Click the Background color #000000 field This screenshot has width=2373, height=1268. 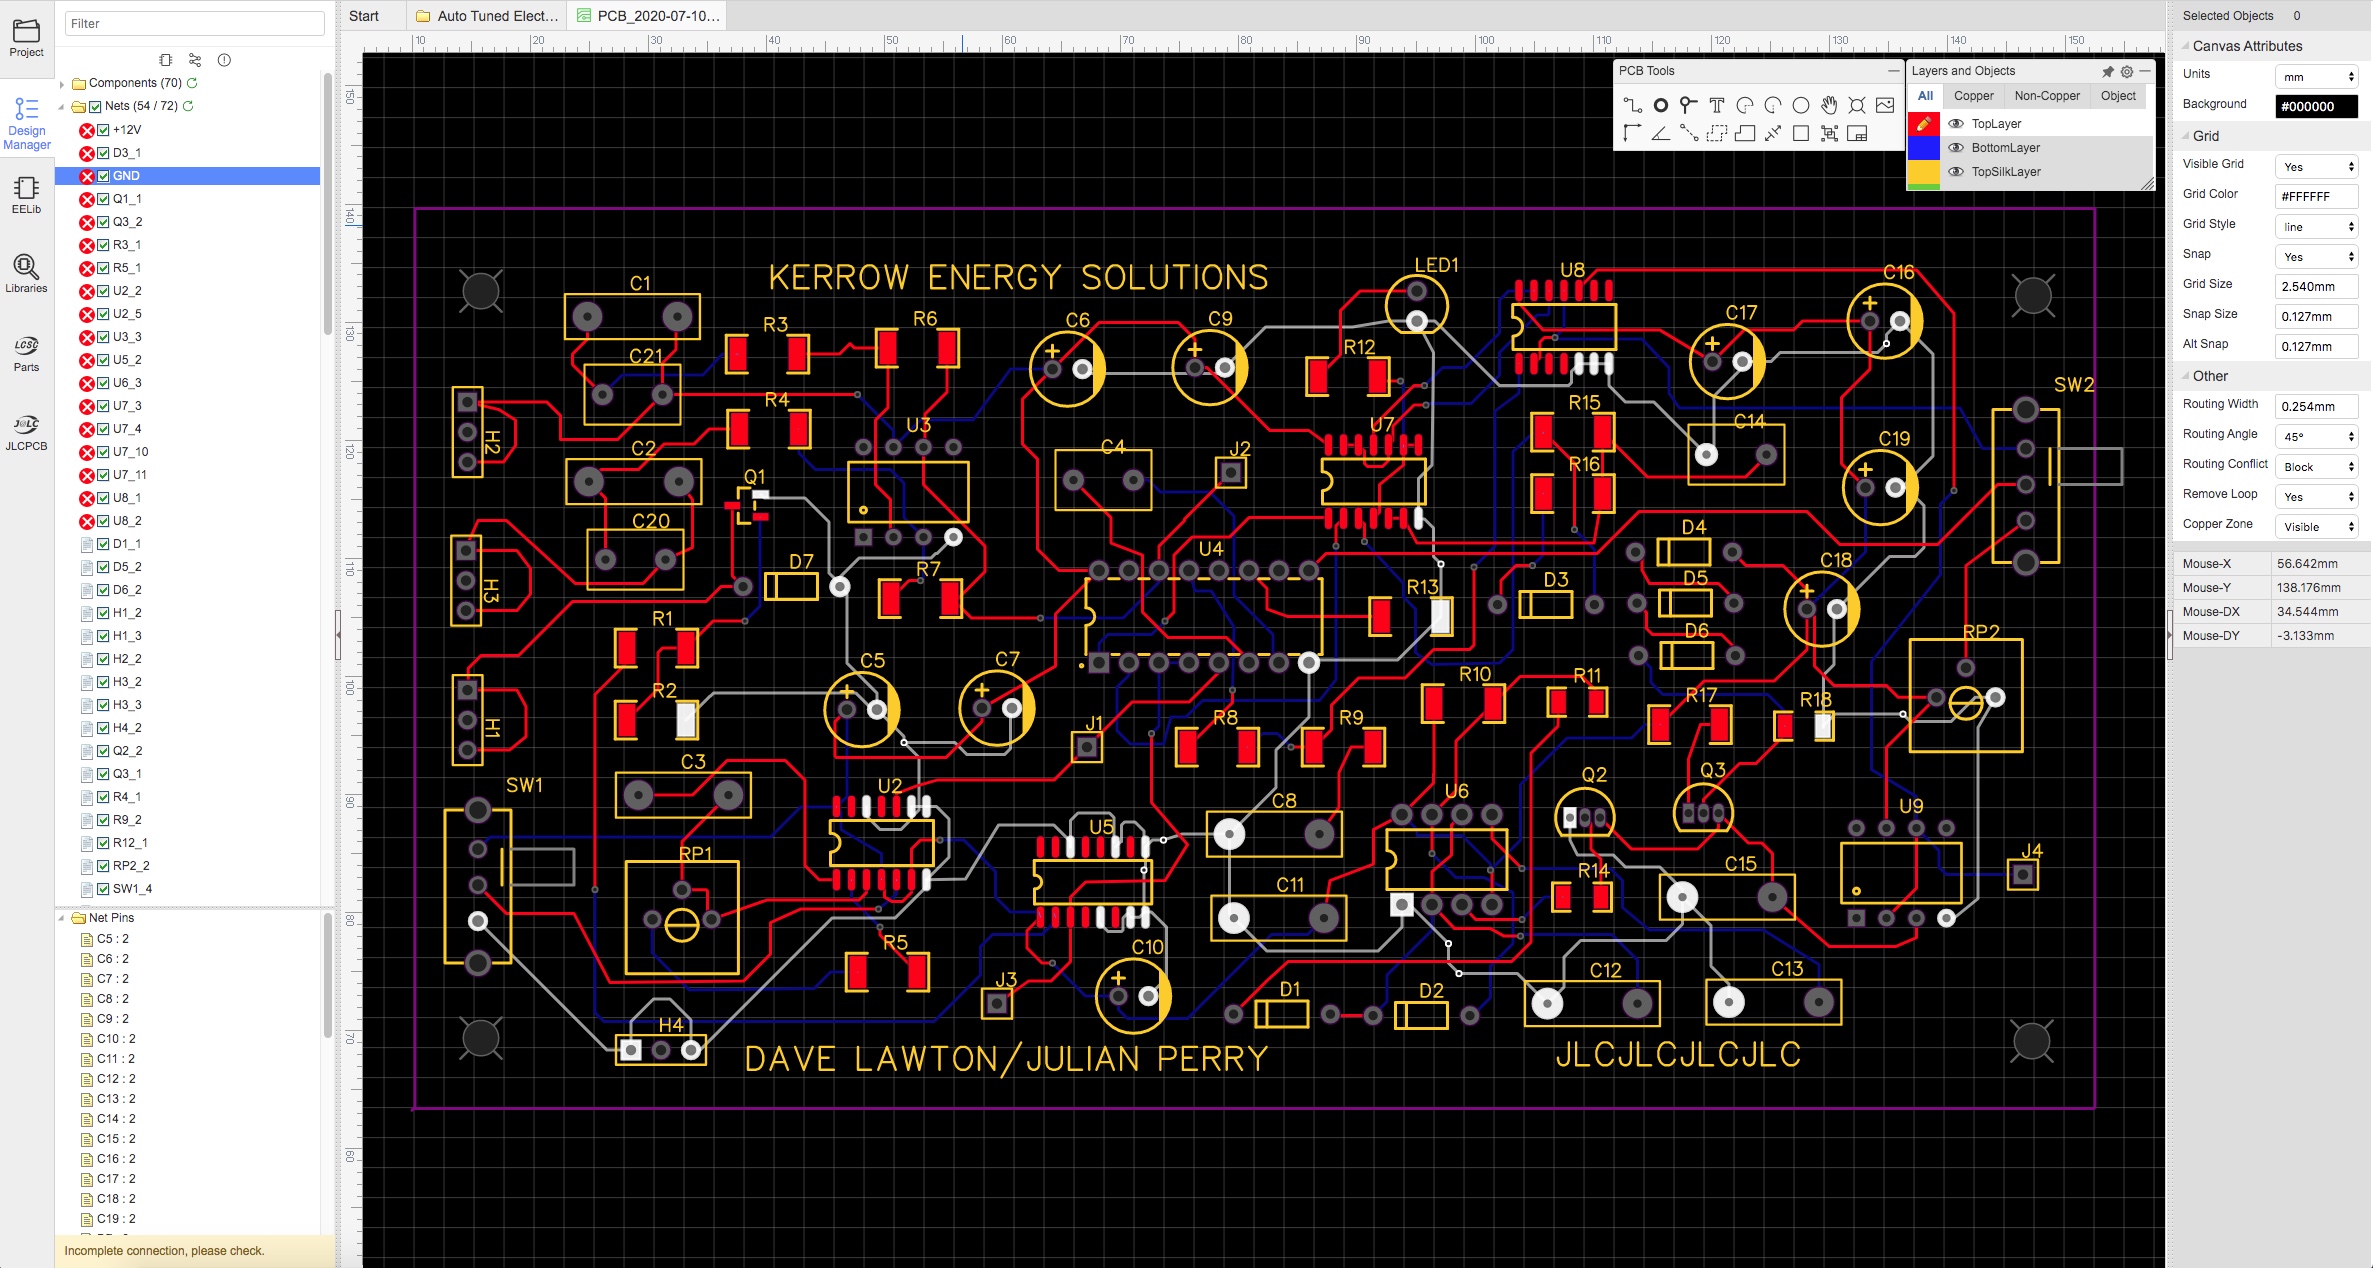click(x=2316, y=106)
